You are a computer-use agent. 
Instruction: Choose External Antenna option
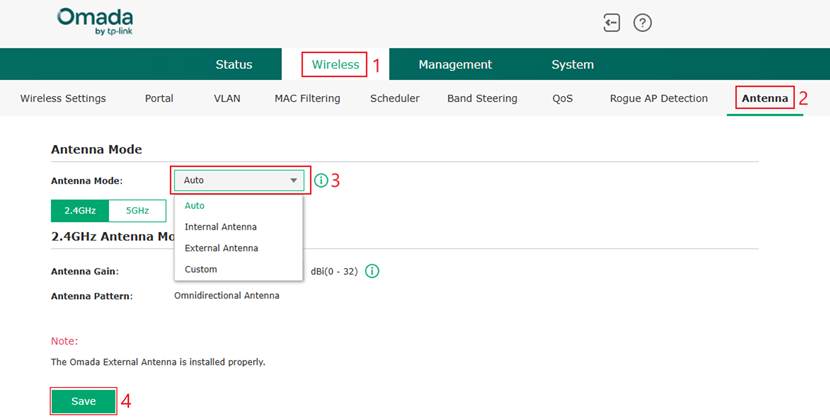[221, 248]
